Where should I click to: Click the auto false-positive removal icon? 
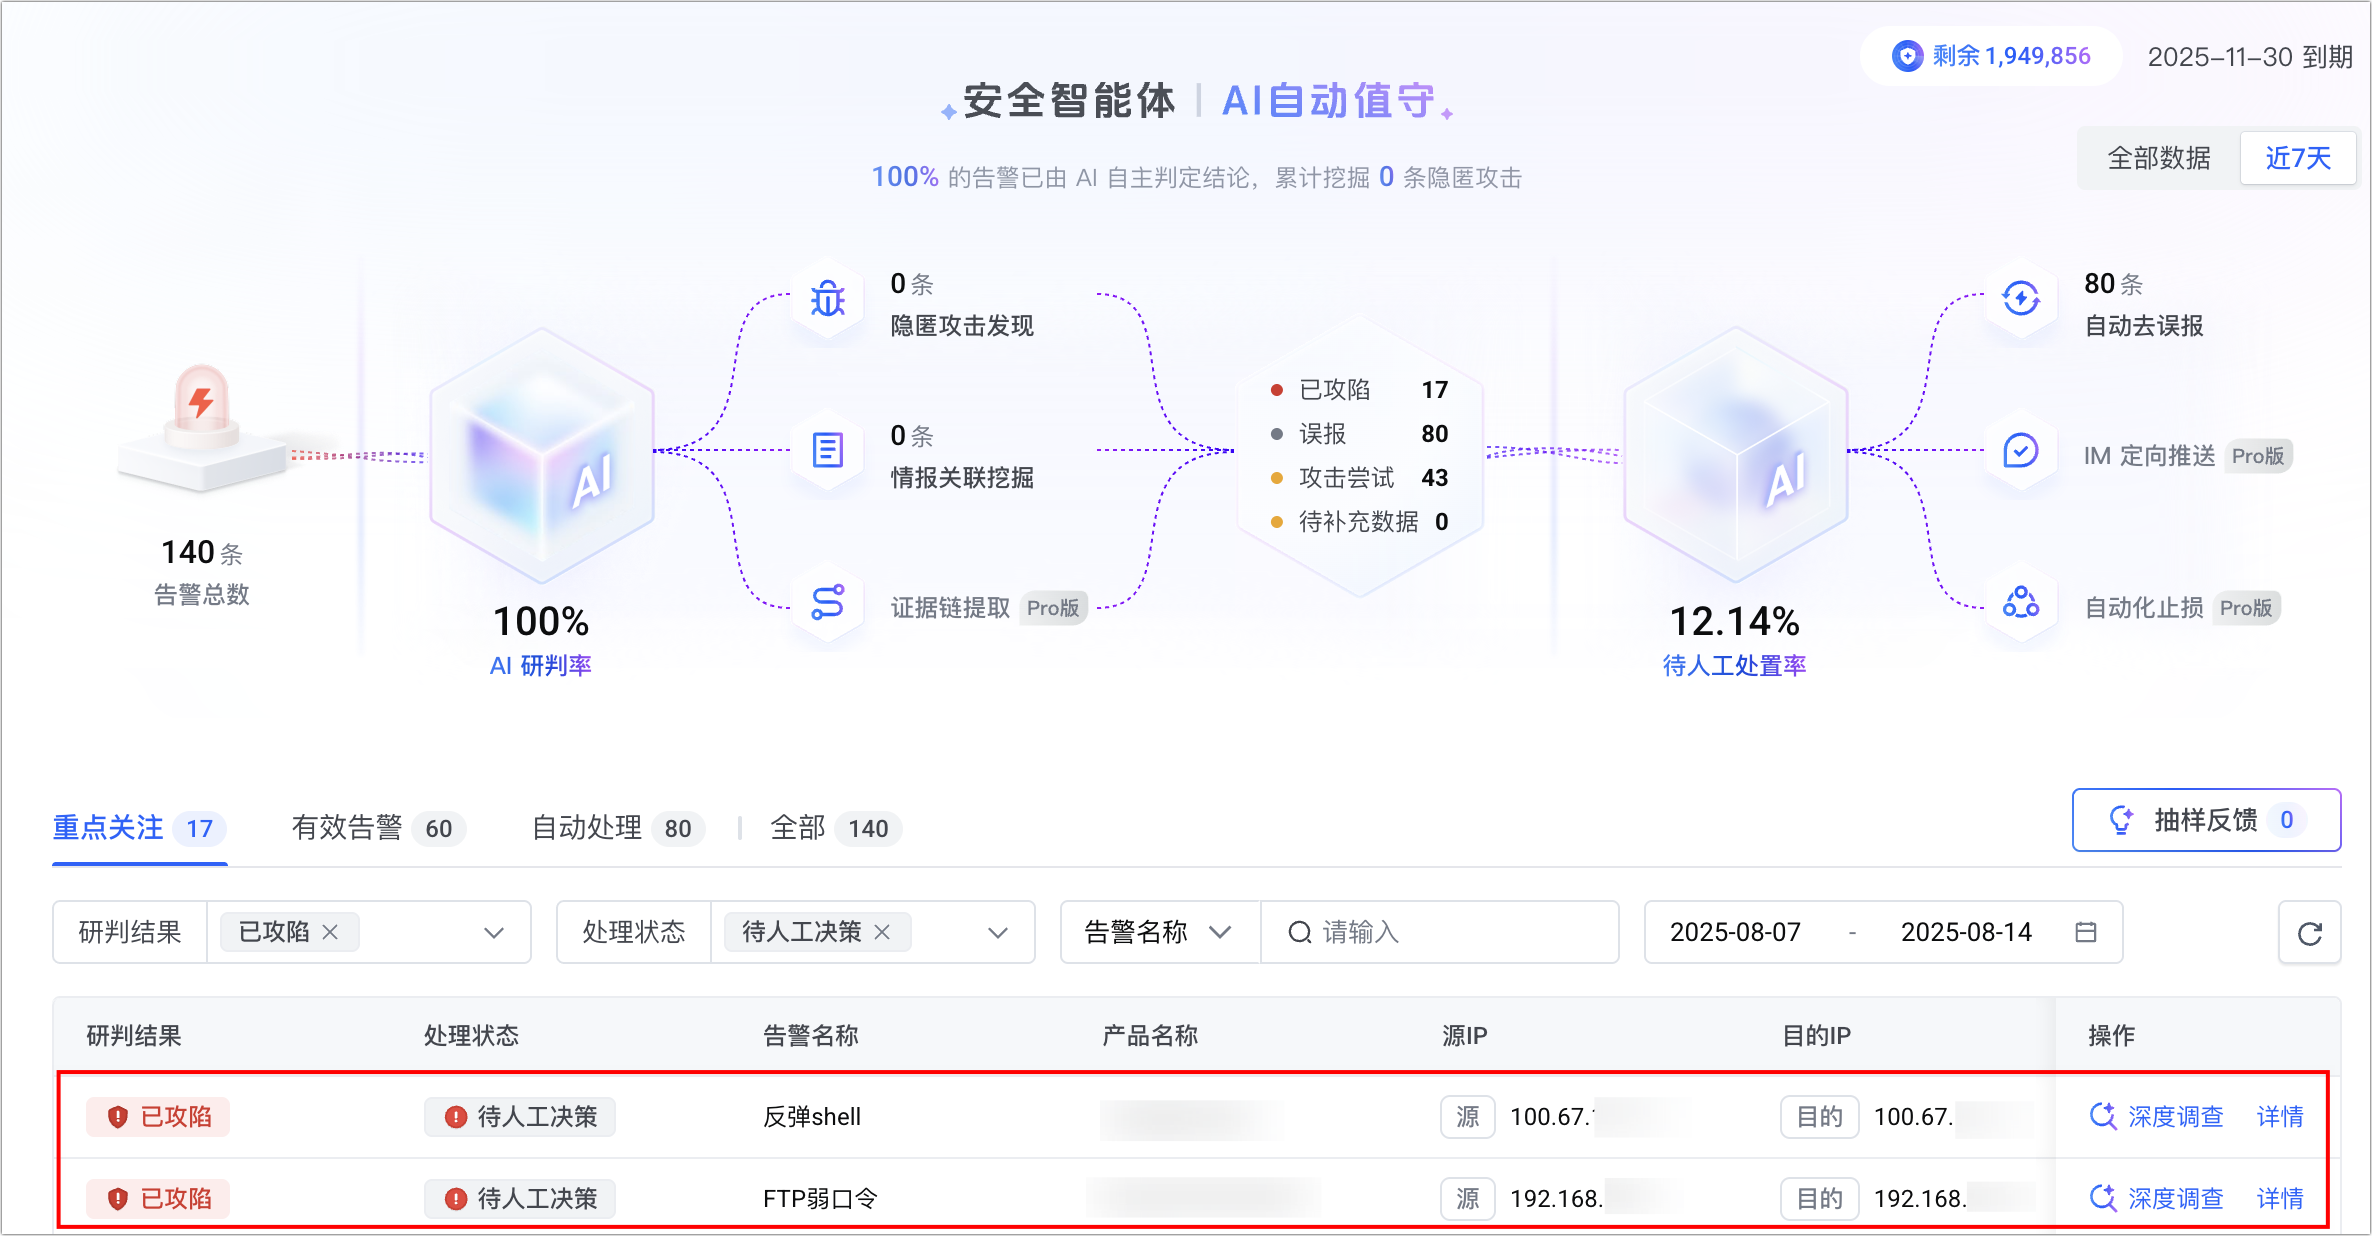click(x=2021, y=299)
